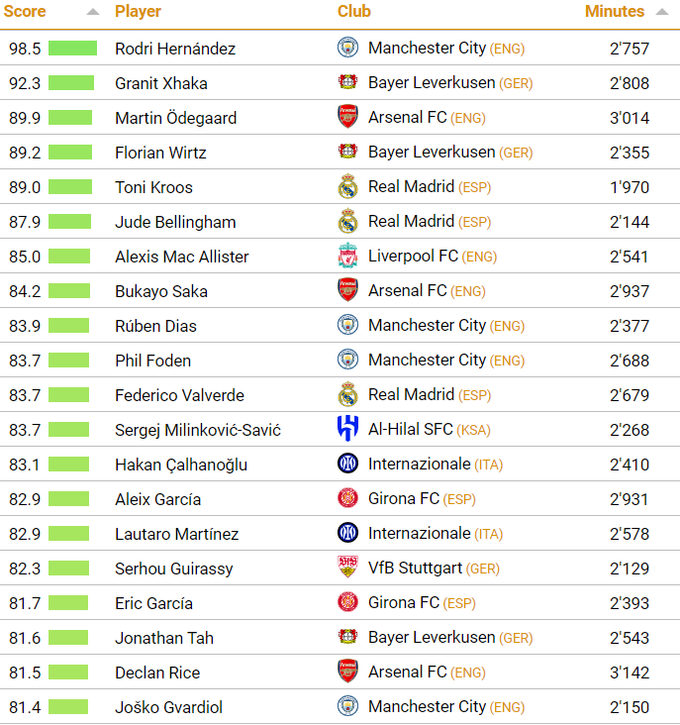The height and width of the screenshot is (725, 680).
Task: Click the Real Madrid crest beside Toni Kroos
Action: point(348,187)
